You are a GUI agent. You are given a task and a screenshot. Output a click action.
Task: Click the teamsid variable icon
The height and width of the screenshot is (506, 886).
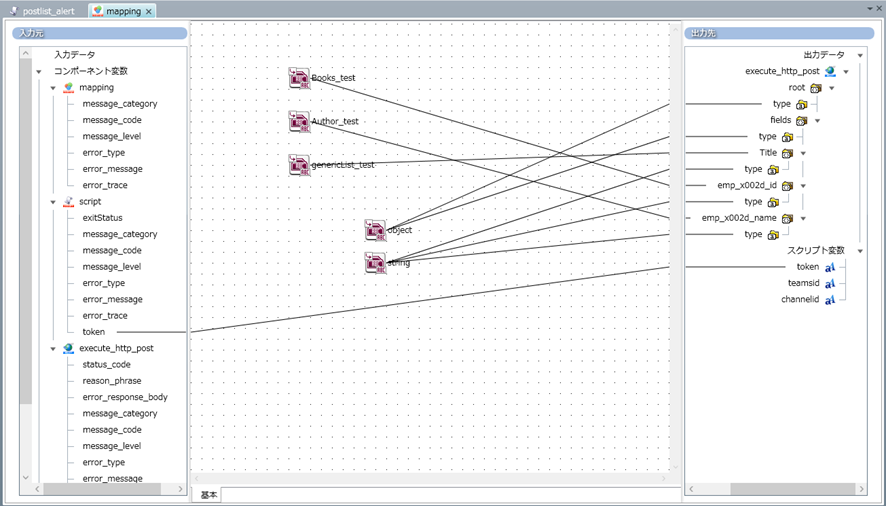tap(830, 283)
